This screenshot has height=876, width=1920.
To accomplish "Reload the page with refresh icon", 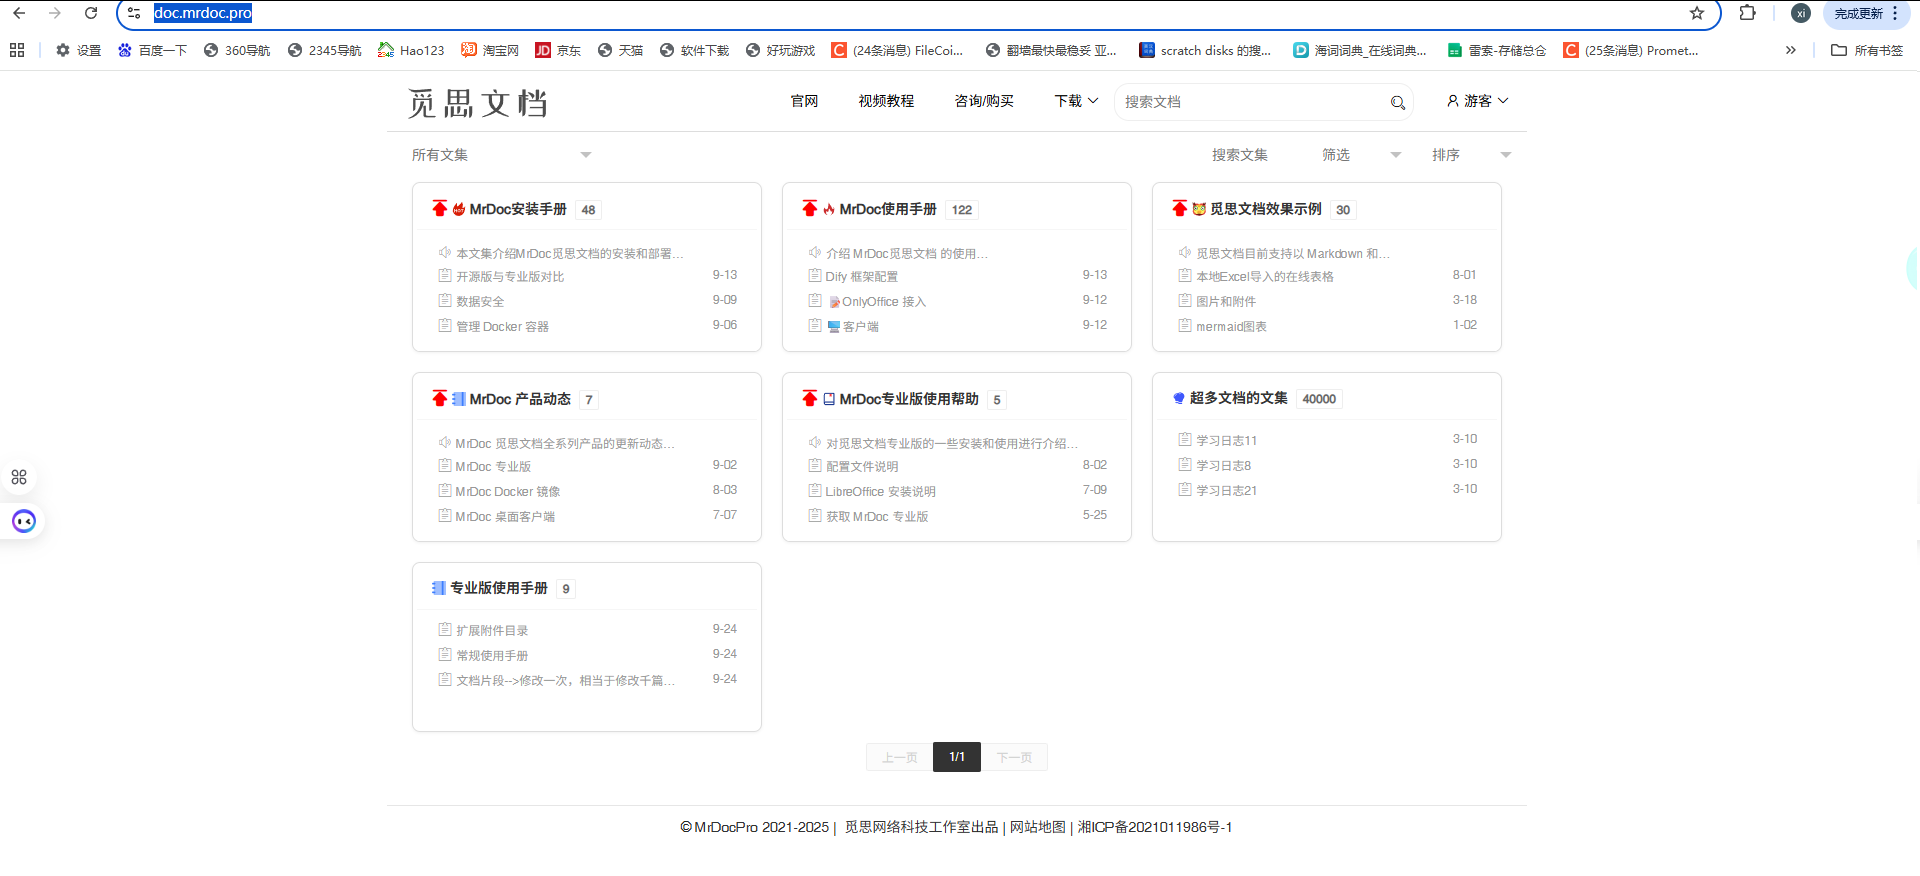I will click(91, 13).
